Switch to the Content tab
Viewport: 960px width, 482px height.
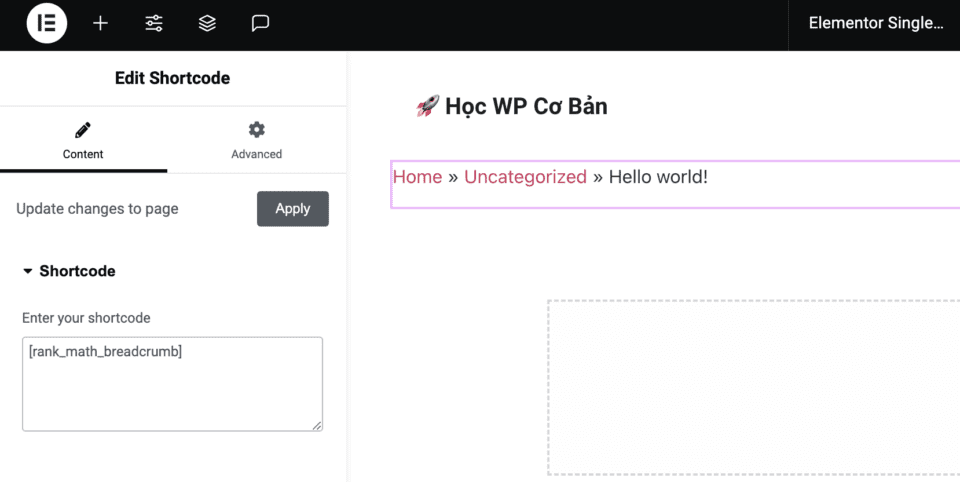[83, 142]
